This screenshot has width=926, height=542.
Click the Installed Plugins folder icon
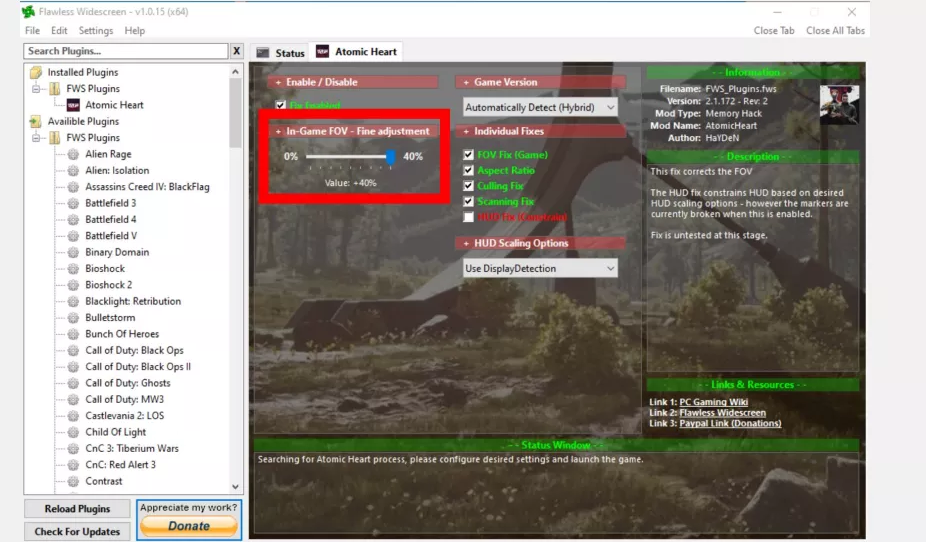[36, 72]
